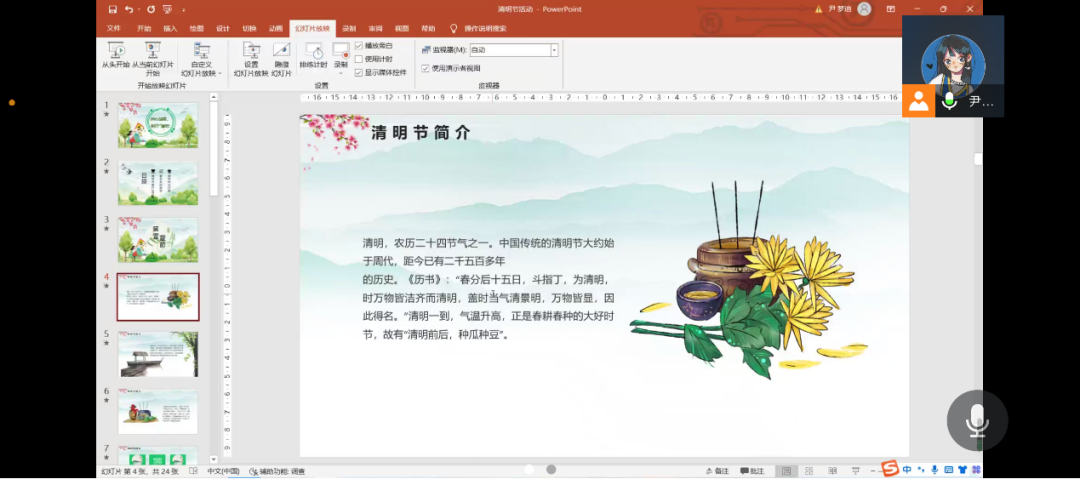Switch to slide sorter view in status bar

(x=810, y=471)
